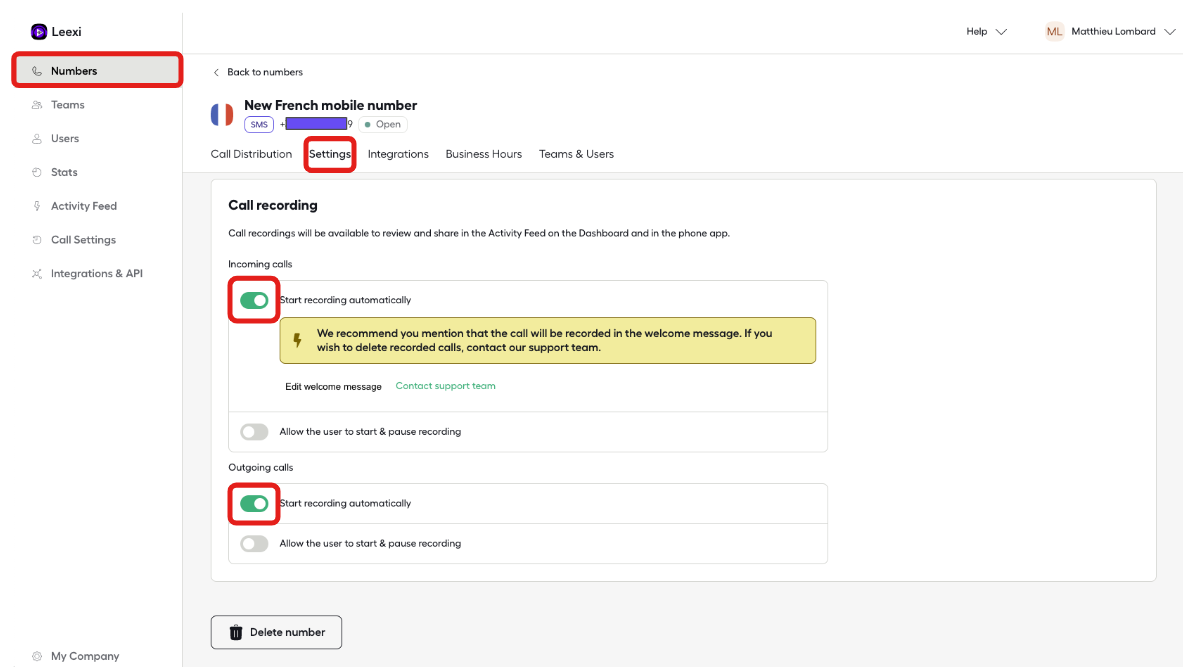Enable user start & pause for outgoing calls
The height and width of the screenshot is (667, 1183).
(254, 543)
